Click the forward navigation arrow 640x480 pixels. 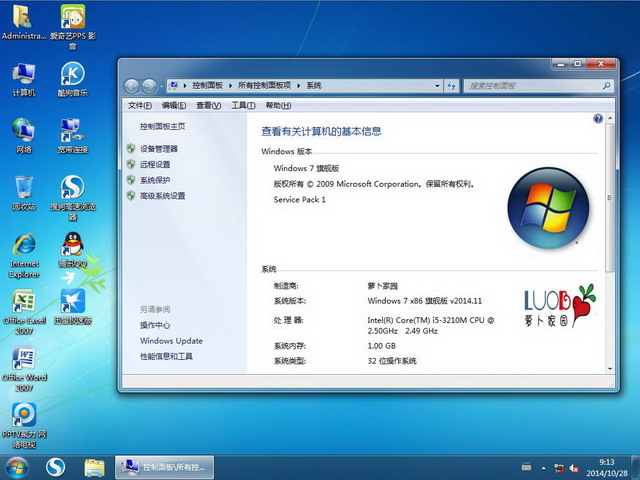149,86
